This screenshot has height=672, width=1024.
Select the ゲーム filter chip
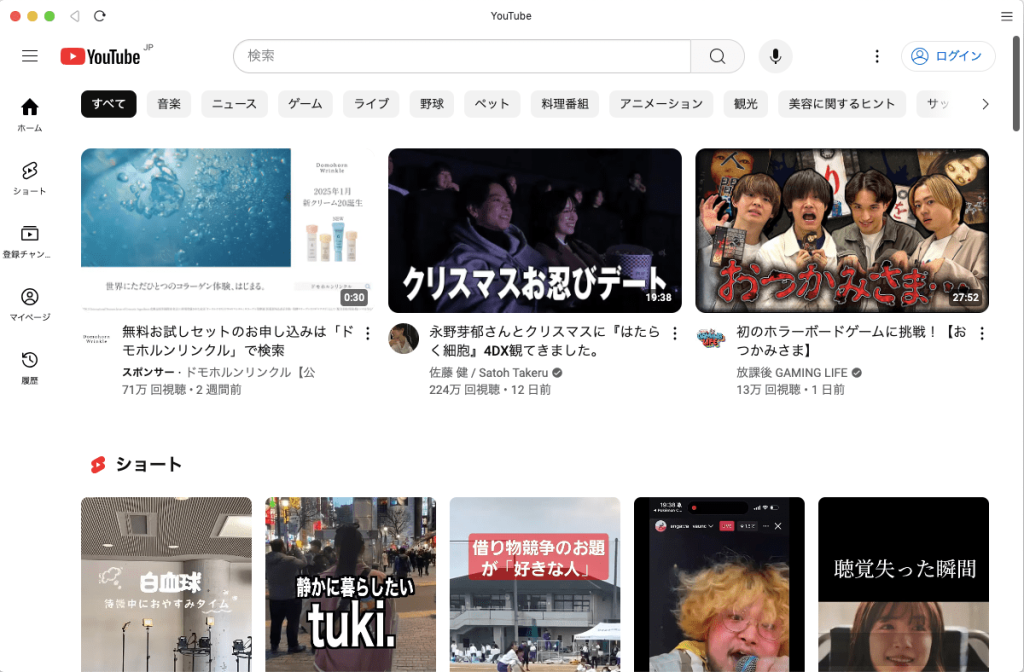point(305,104)
